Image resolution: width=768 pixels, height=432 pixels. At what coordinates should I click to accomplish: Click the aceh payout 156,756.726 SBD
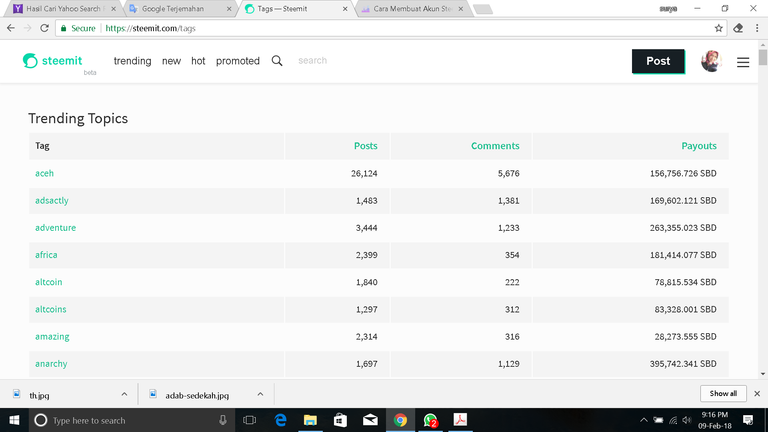(x=683, y=173)
